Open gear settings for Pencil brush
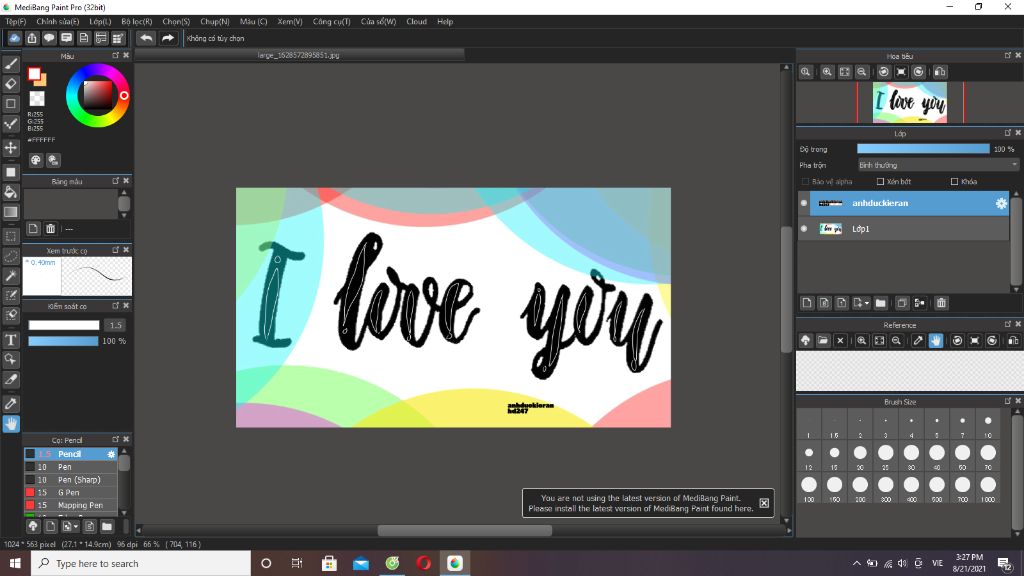 111,454
